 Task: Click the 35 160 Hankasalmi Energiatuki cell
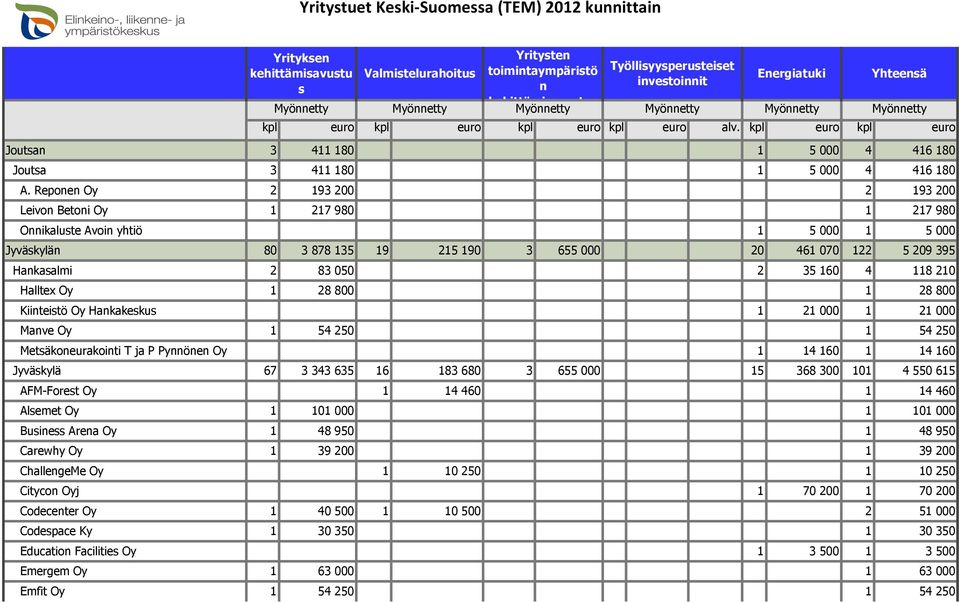pyautogui.click(x=804, y=270)
